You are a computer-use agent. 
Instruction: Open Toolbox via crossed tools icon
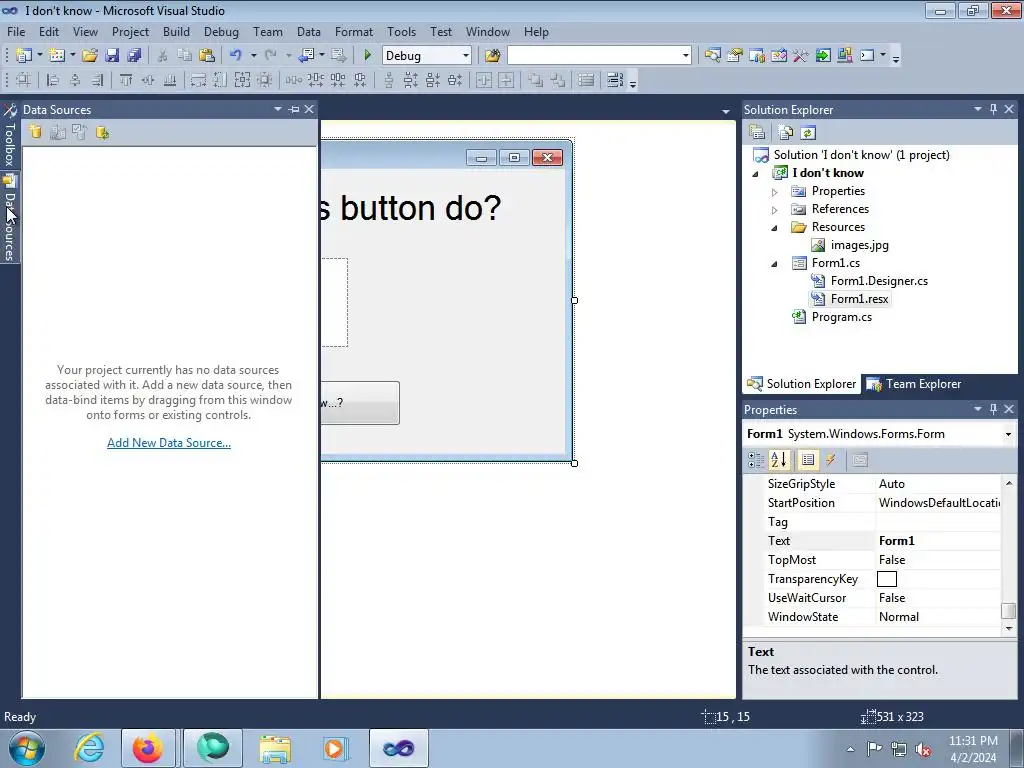pos(801,56)
